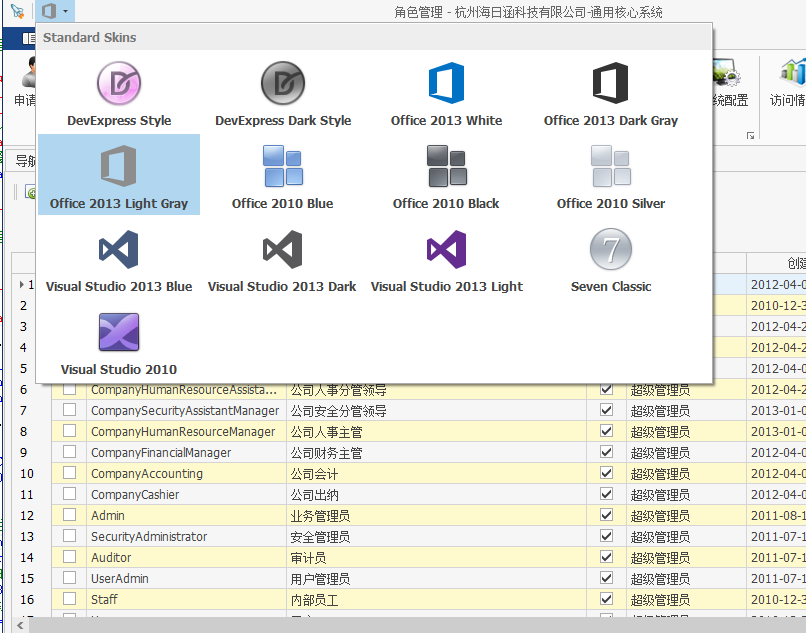Select the Office 2013 White skin
The height and width of the screenshot is (633, 806).
pyautogui.click(x=446, y=93)
